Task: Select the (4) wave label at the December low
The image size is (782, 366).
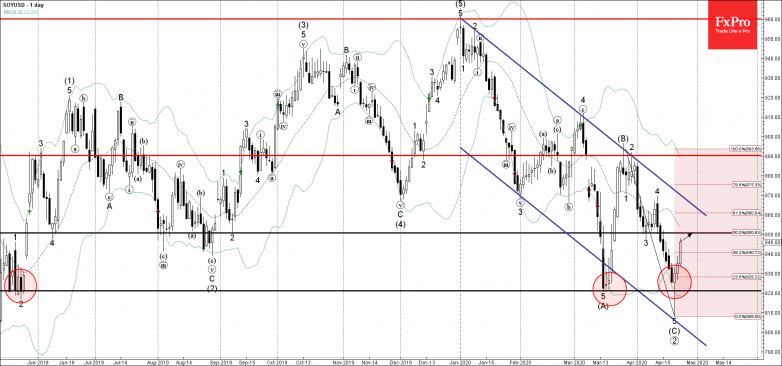Action: coord(400,224)
